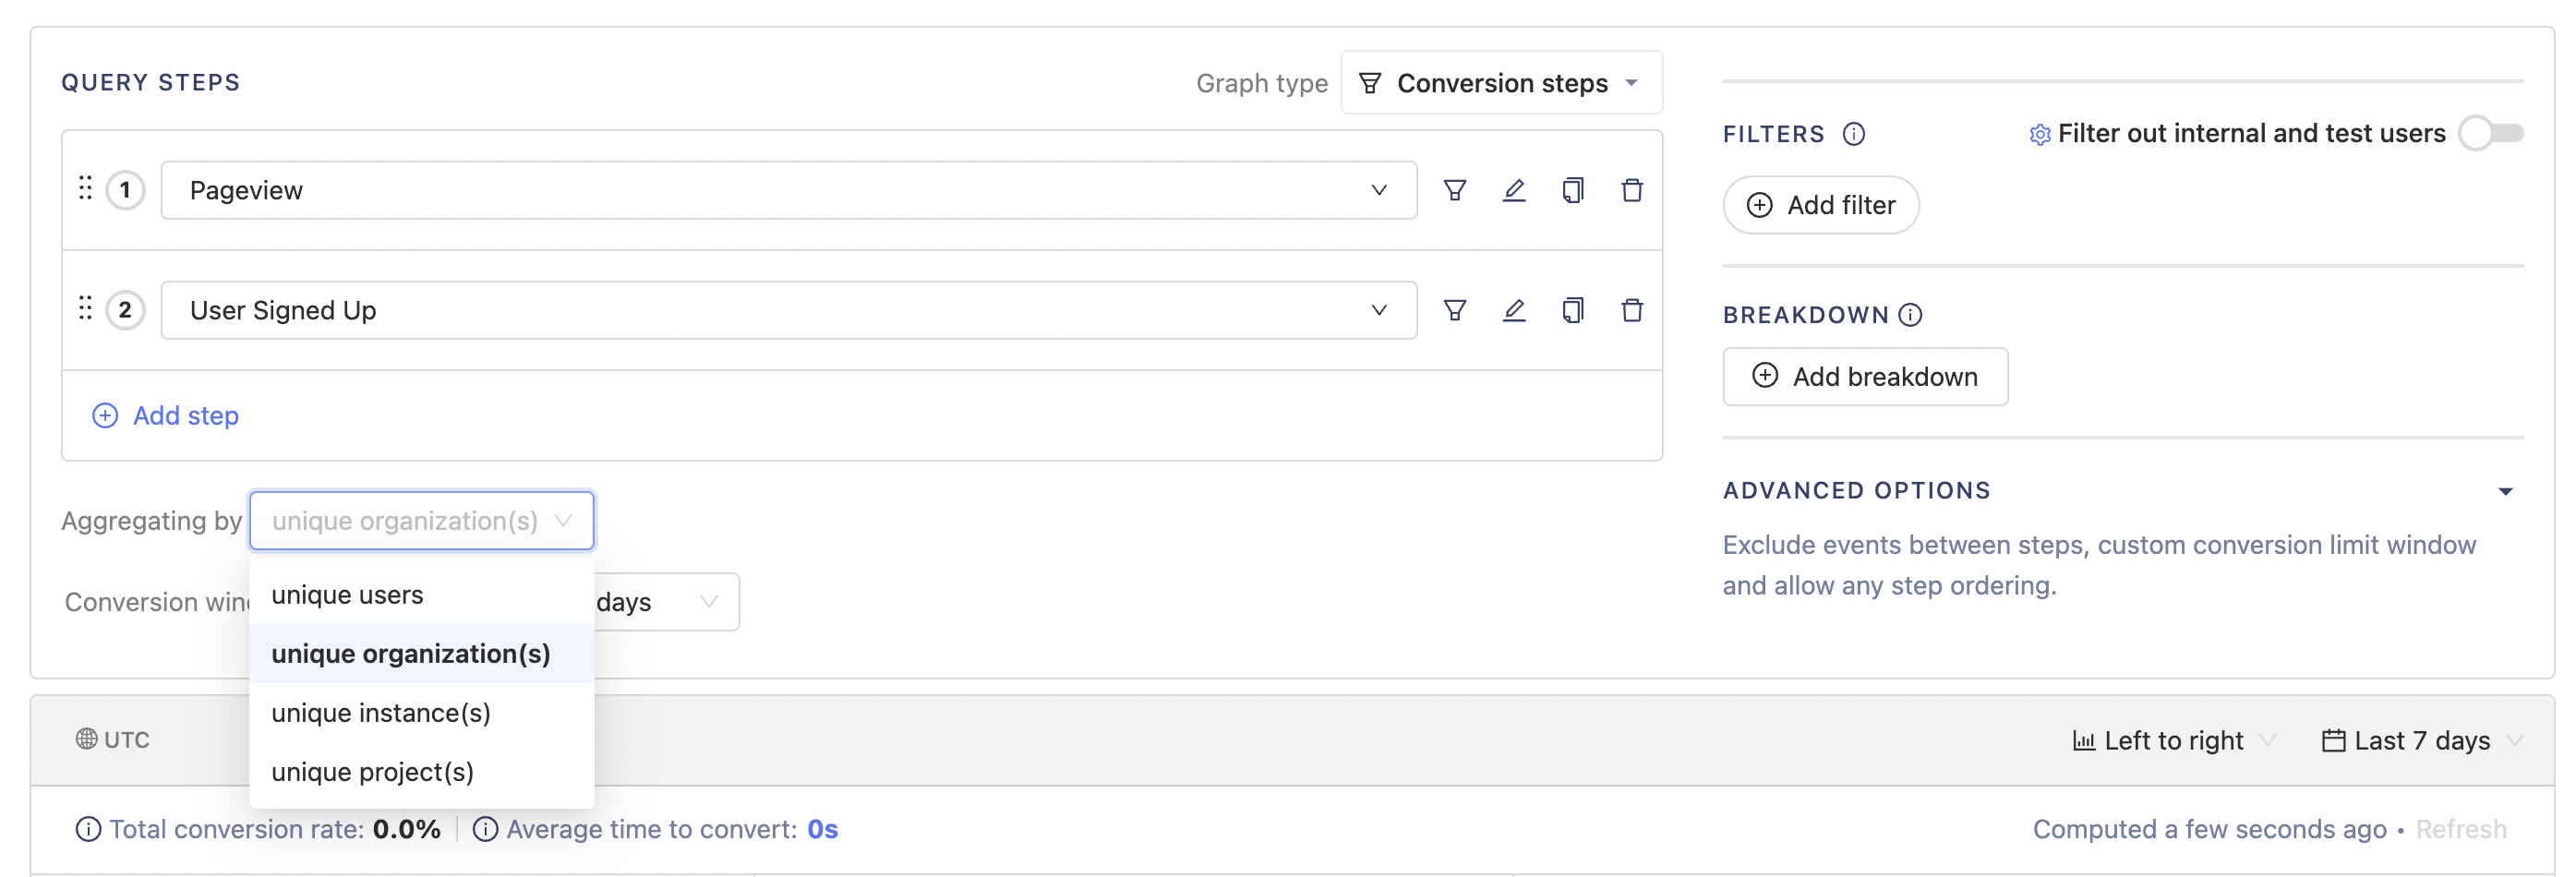
Task: Open the Graph type Conversion steps dropdown
Action: click(1500, 83)
